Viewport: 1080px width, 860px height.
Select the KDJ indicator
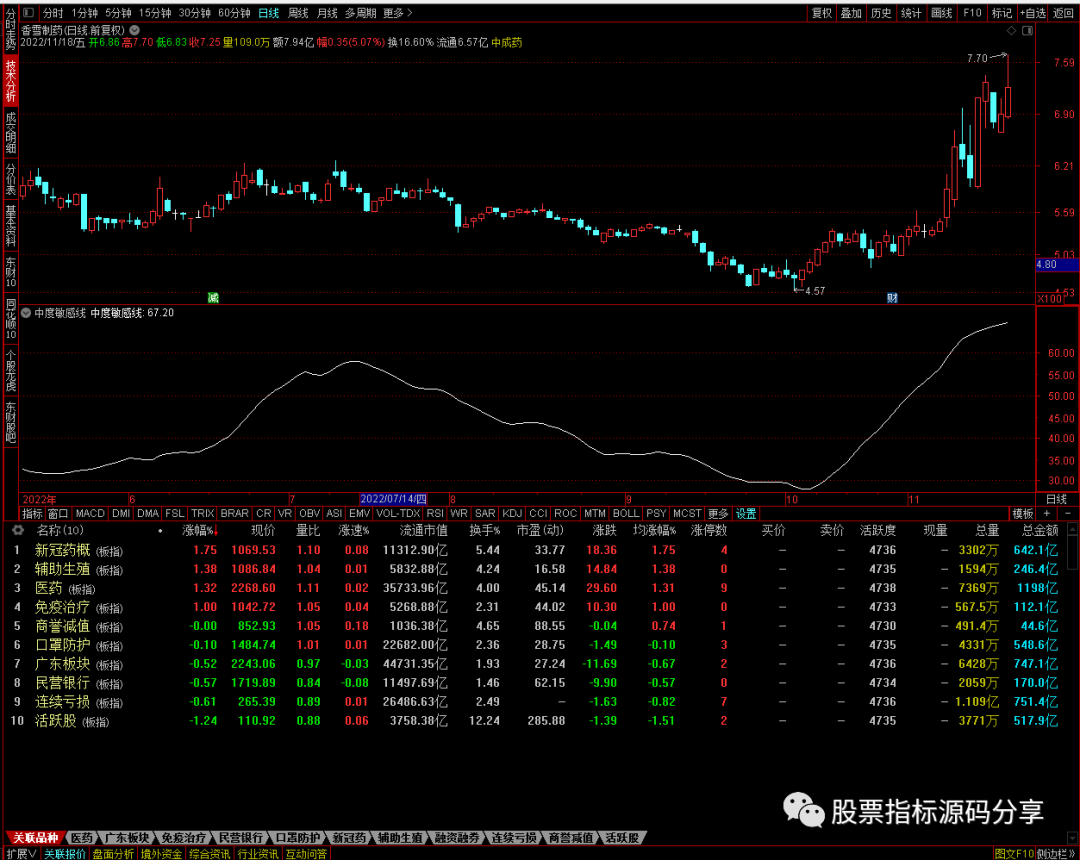[x=512, y=514]
